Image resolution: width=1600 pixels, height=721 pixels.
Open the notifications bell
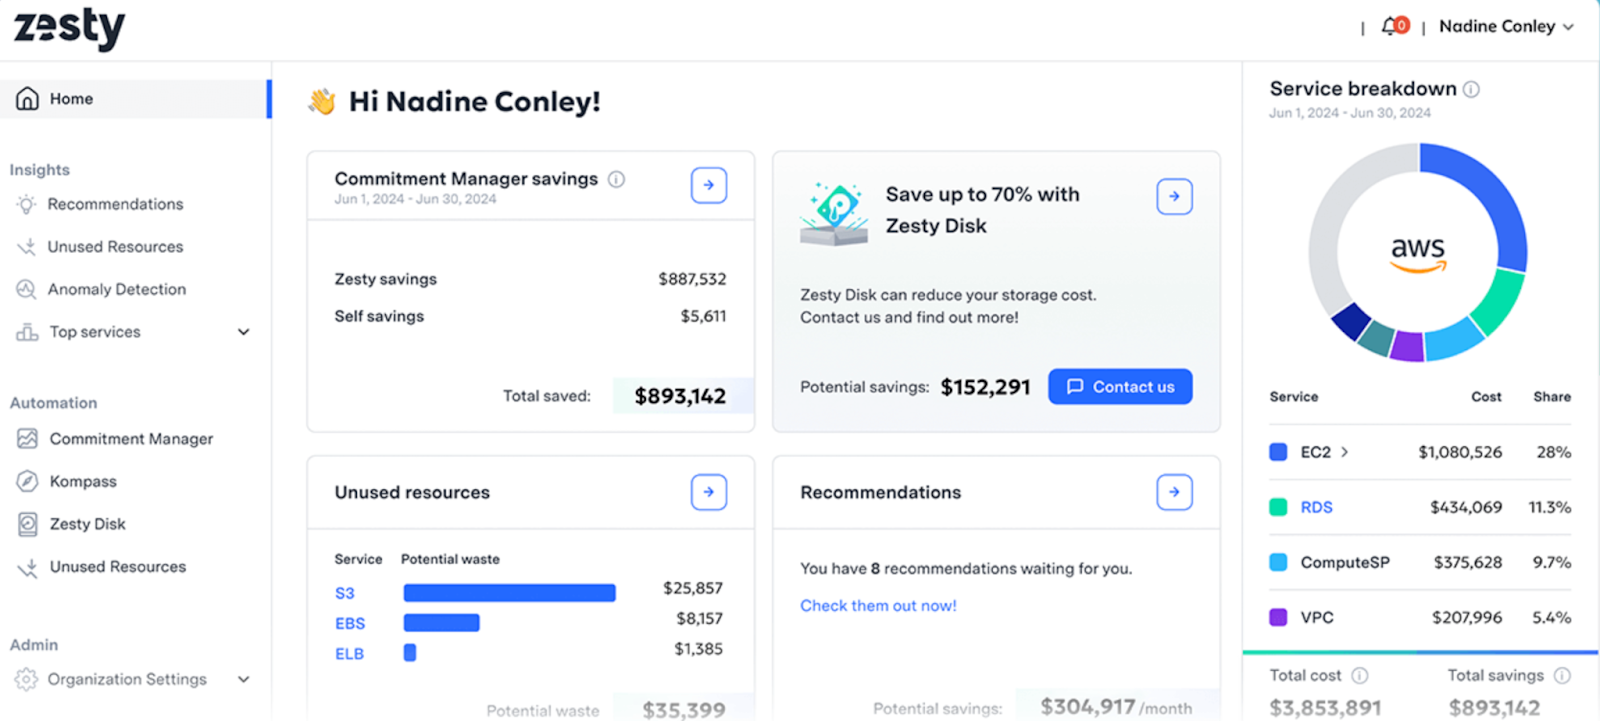[1392, 26]
